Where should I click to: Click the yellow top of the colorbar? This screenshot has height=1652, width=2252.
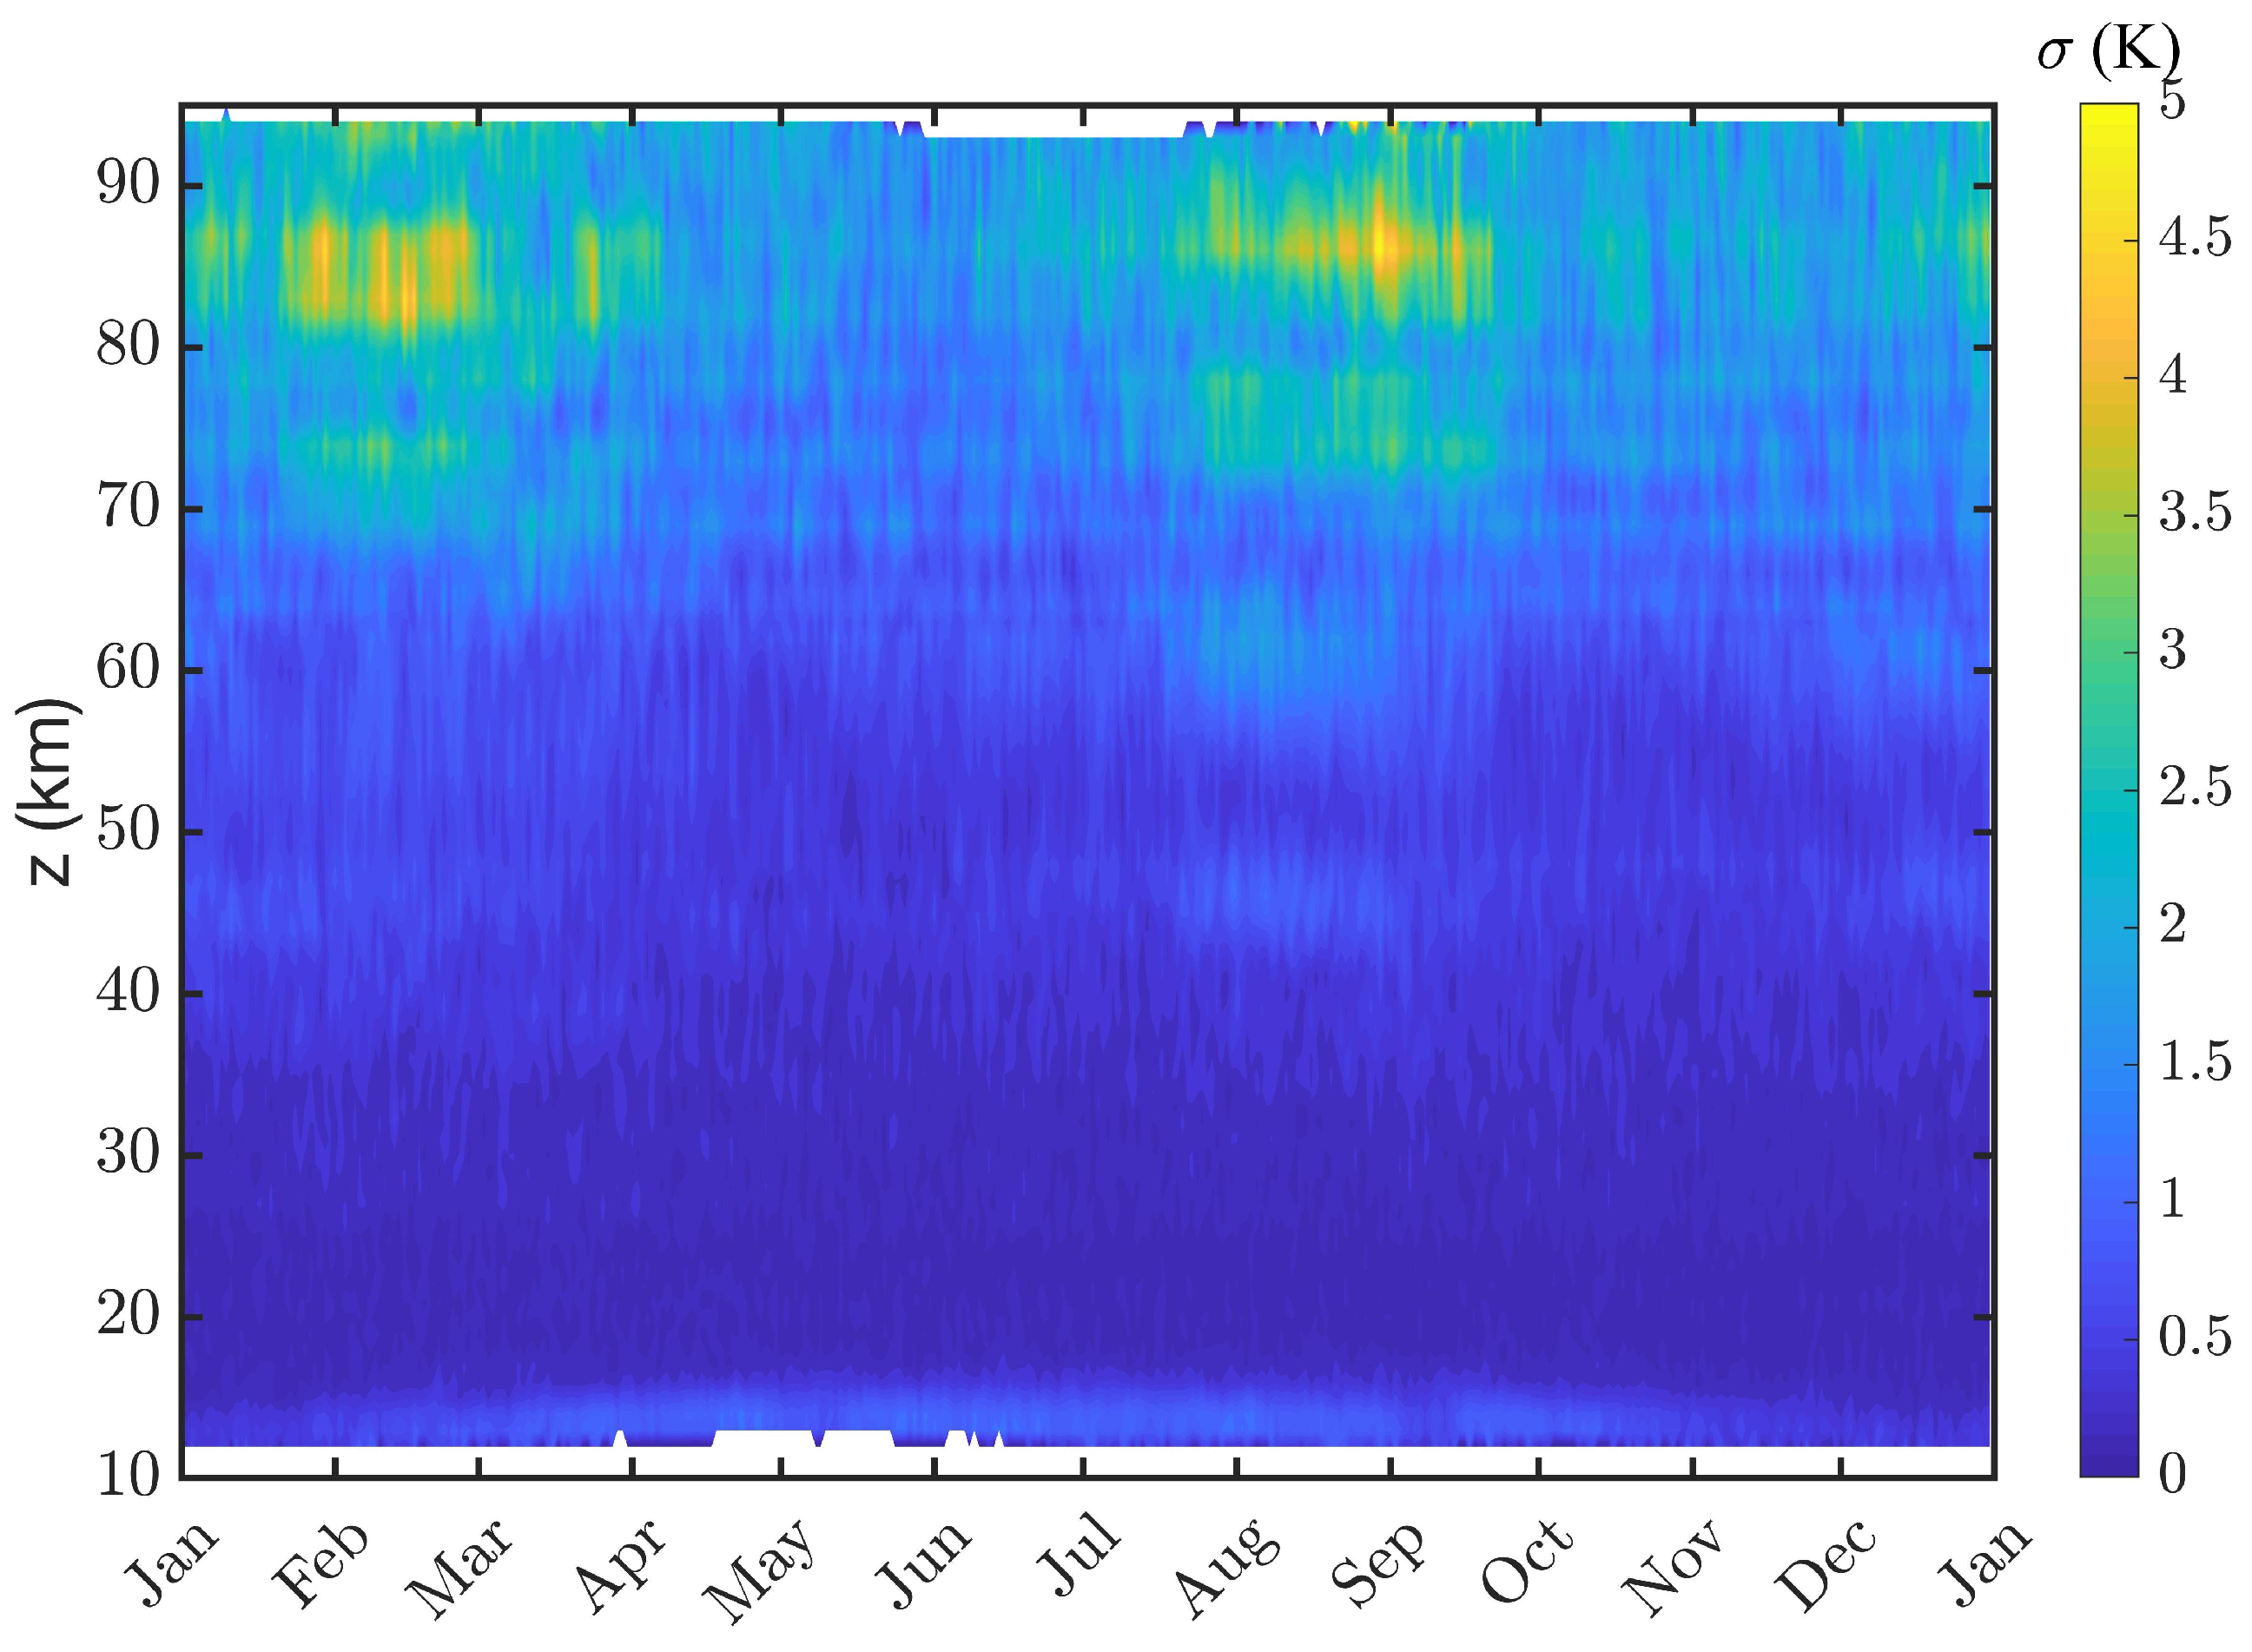2108,112
